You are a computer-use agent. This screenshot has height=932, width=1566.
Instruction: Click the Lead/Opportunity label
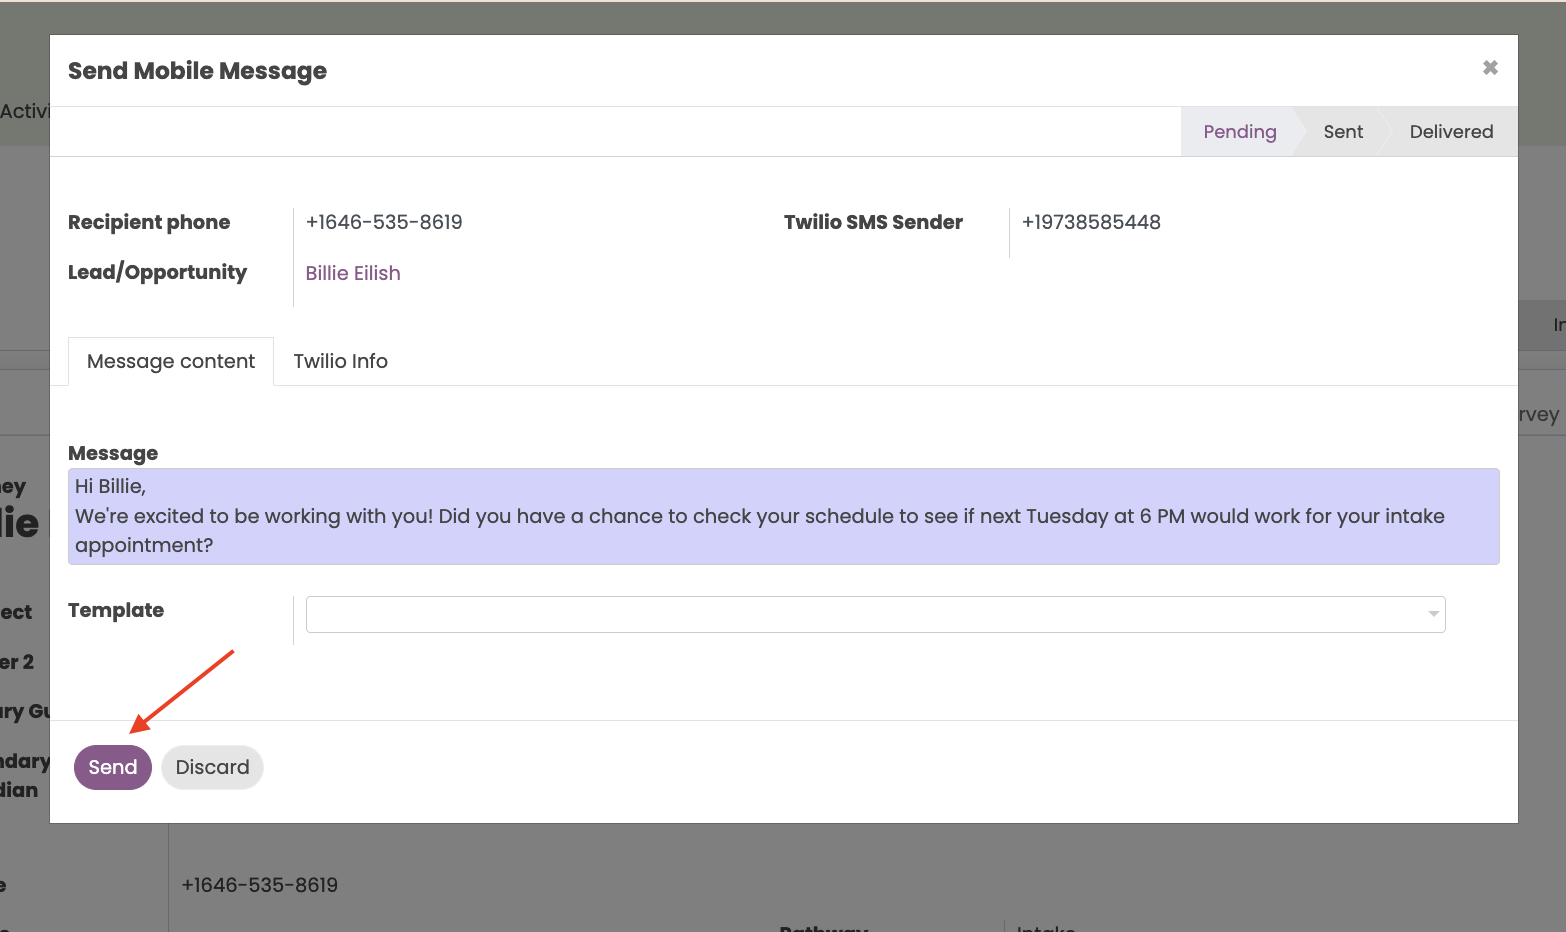coord(157,272)
